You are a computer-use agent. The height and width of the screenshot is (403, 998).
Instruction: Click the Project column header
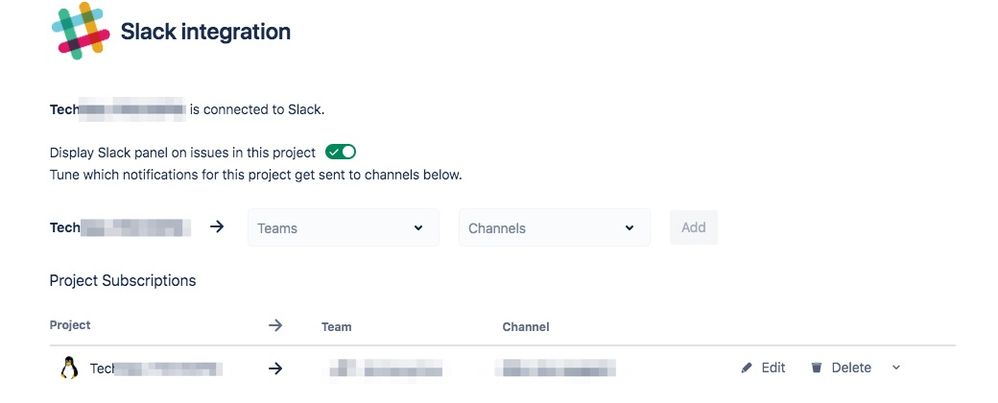coord(70,325)
